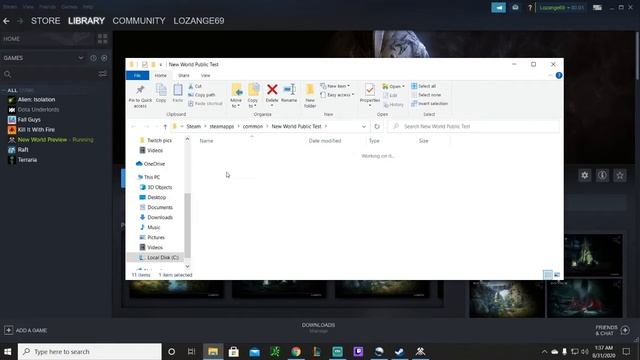Click the Chrome taskbar icon
This screenshot has height=360, width=640.
pyautogui.click(x=296, y=351)
